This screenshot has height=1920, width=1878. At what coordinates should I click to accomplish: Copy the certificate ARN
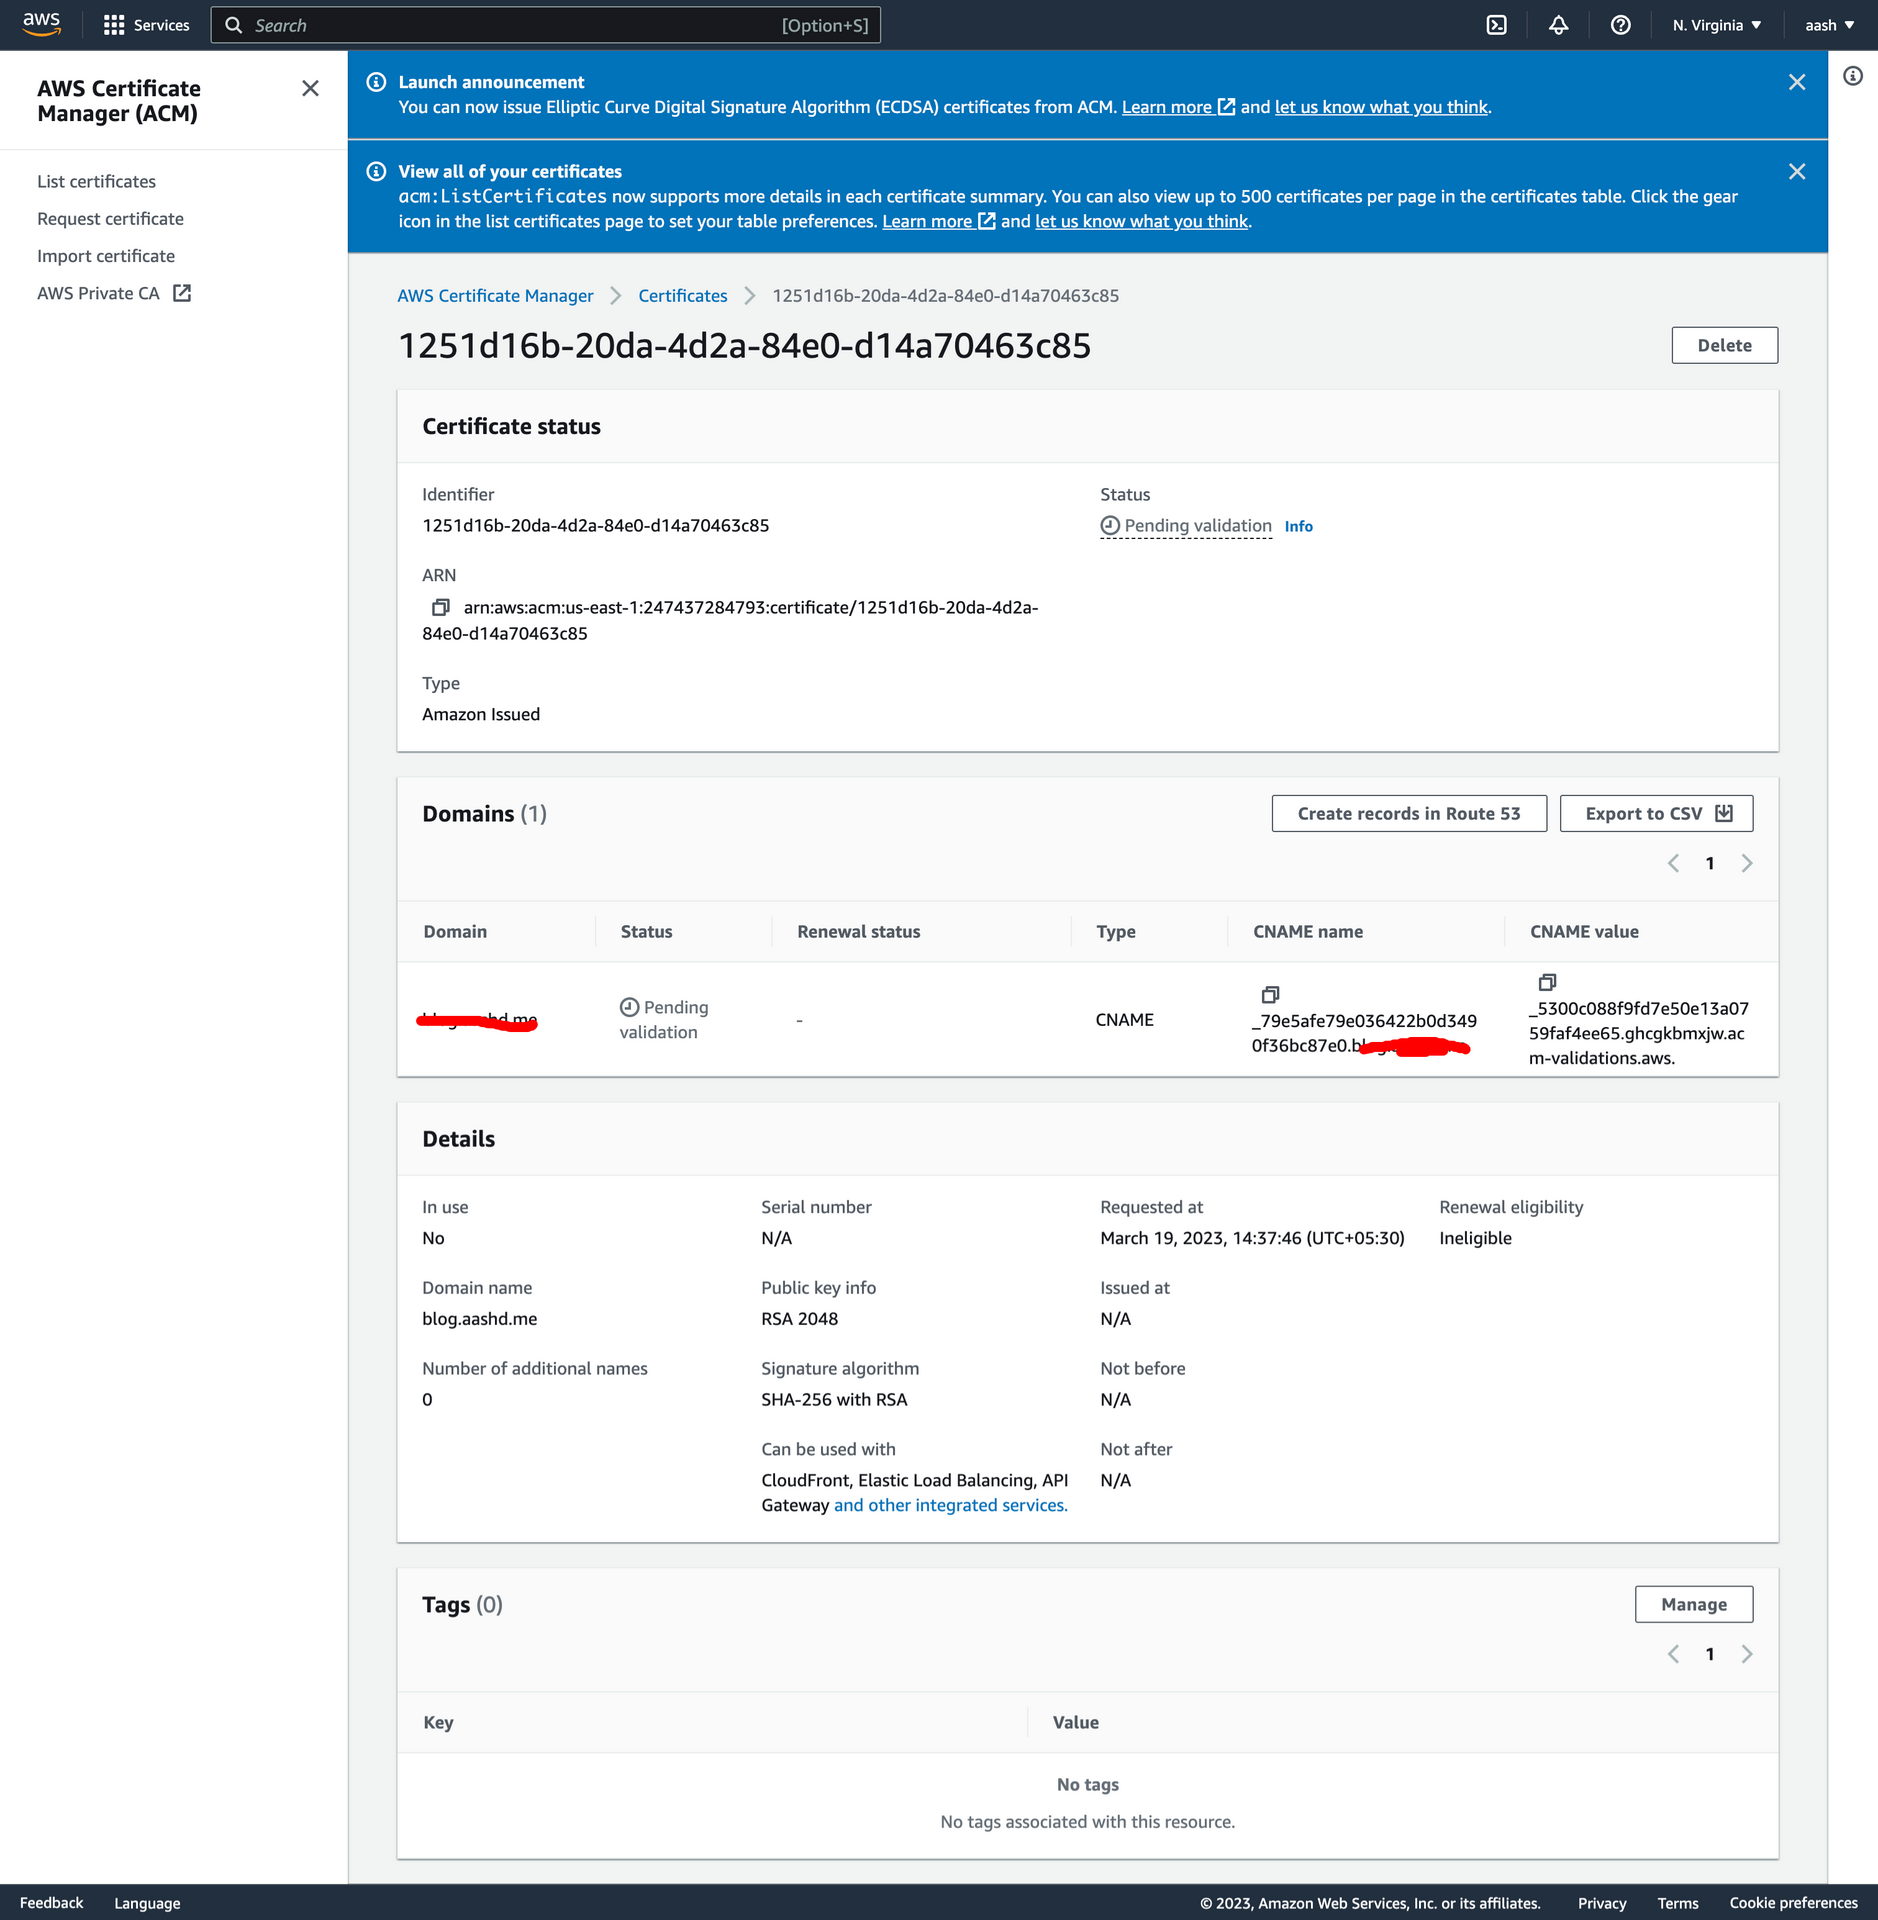[440, 607]
